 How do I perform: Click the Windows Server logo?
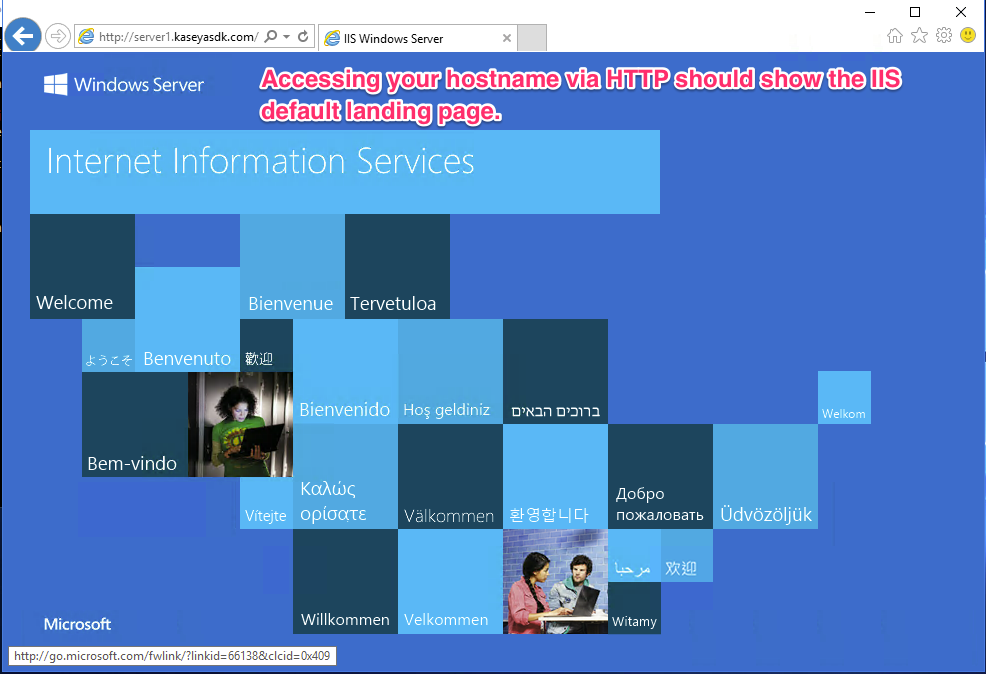click(x=124, y=84)
